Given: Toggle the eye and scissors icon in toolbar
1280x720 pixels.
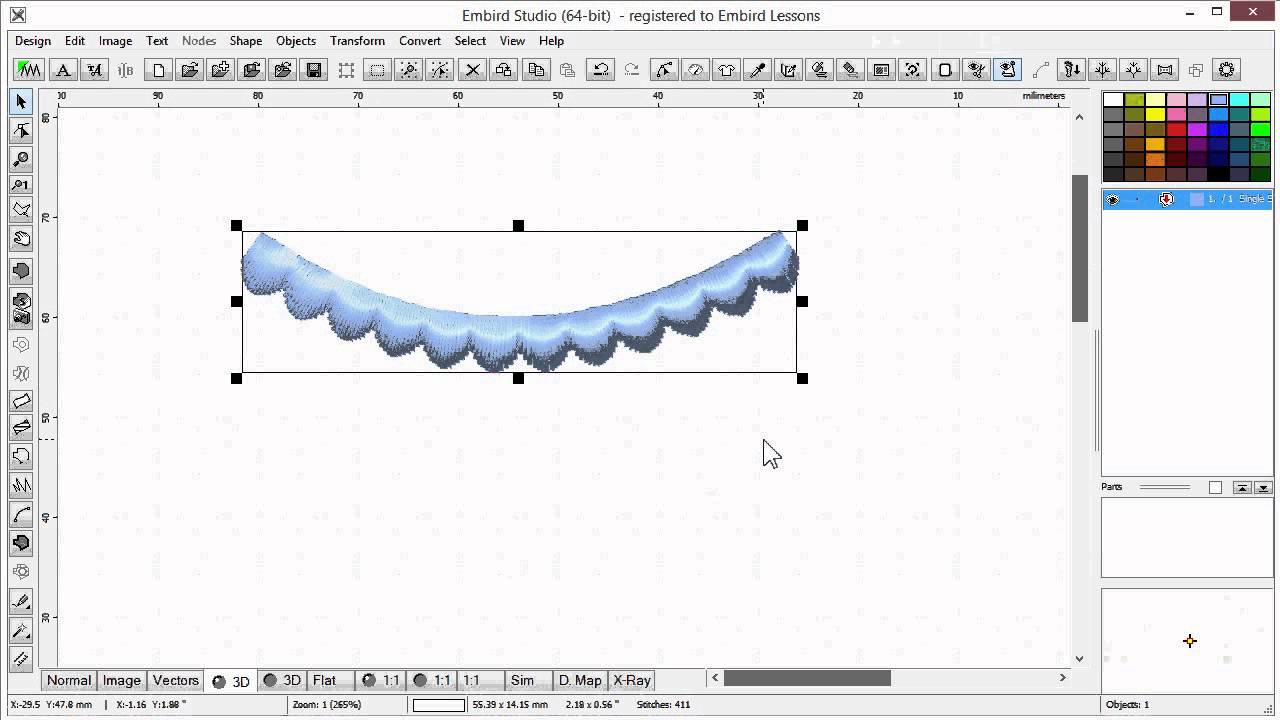Looking at the screenshot, I should pyautogui.click(x=977, y=70).
